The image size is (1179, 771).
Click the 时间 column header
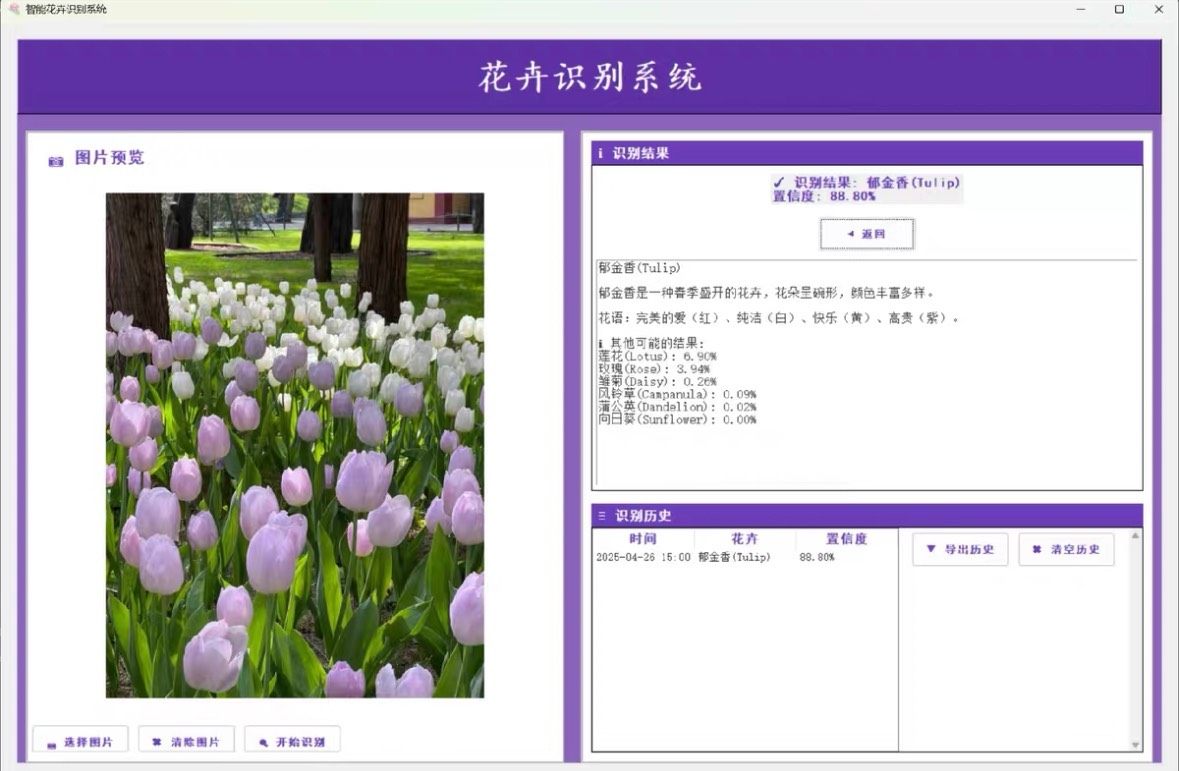click(643, 539)
